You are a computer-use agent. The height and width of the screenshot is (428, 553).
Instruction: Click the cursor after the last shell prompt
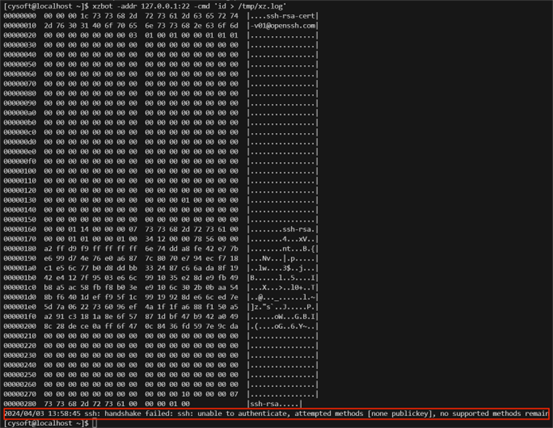pos(94,423)
